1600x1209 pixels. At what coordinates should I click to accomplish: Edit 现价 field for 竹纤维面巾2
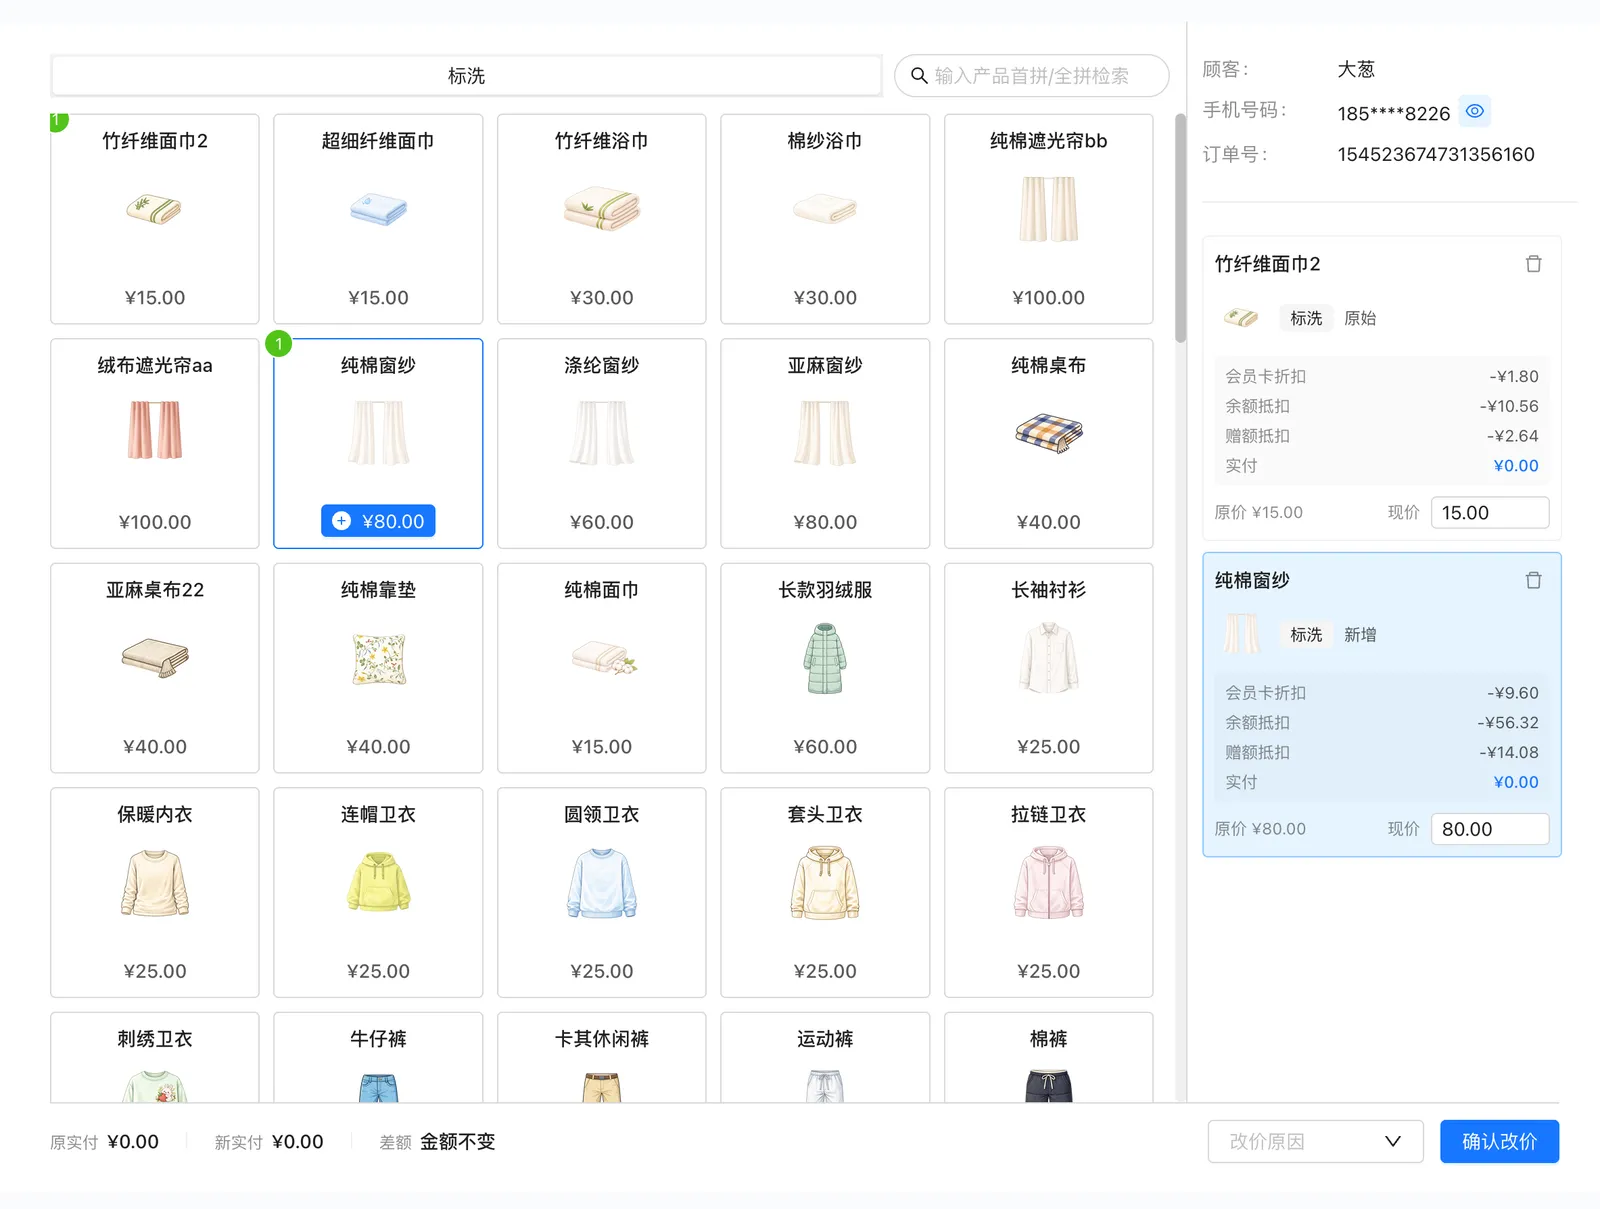(x=1490, y=513)
